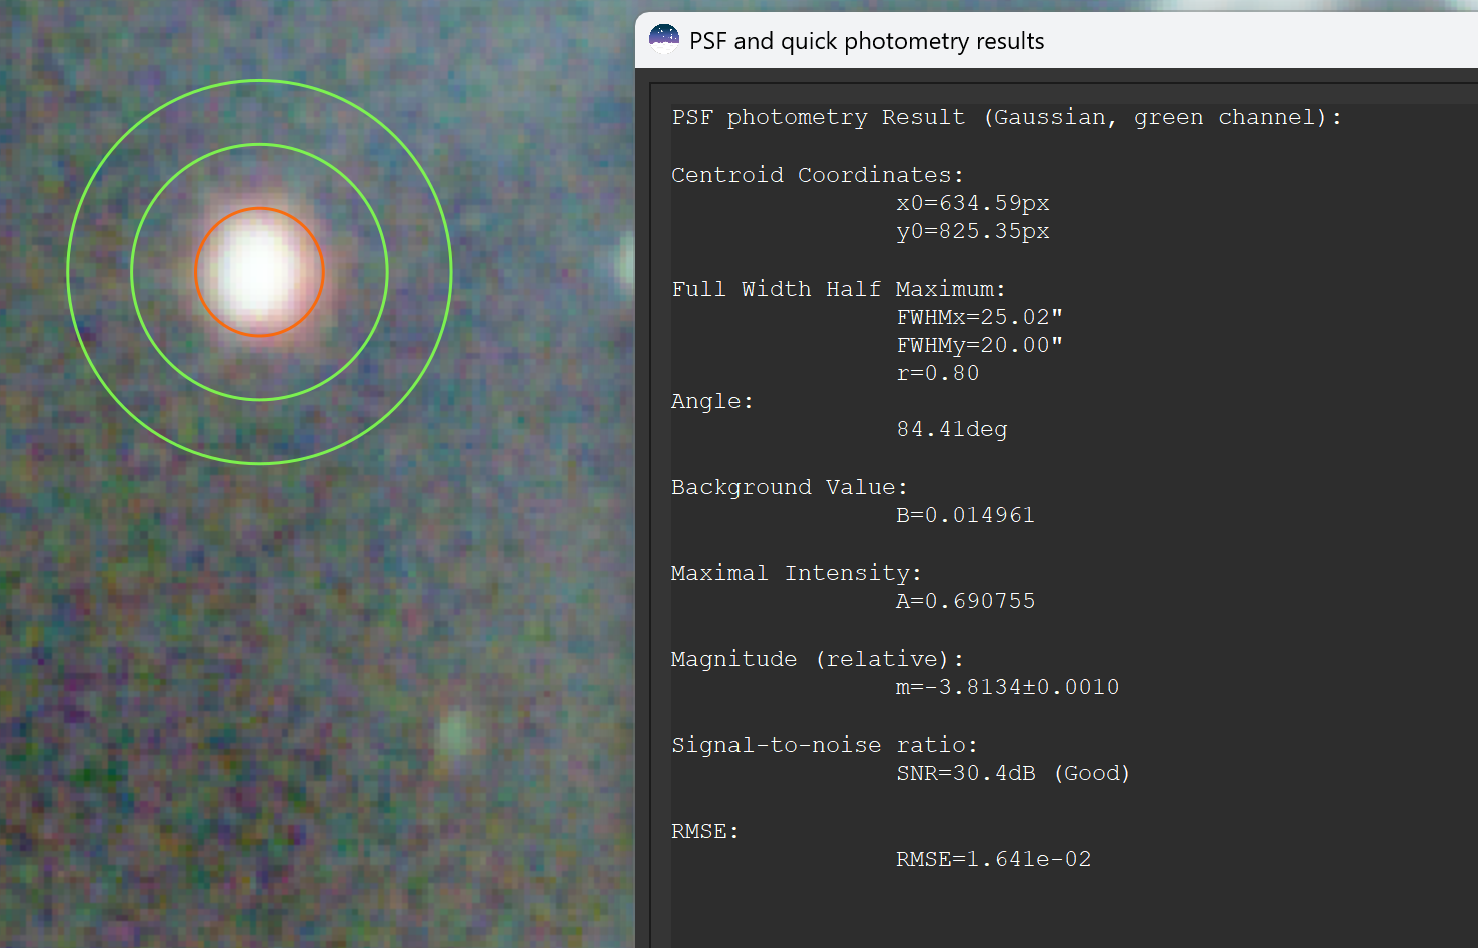Click the SNR=30.4dB (Good) line
The height and width of the screenshot is (948, 1478).
coord(1013,773)
